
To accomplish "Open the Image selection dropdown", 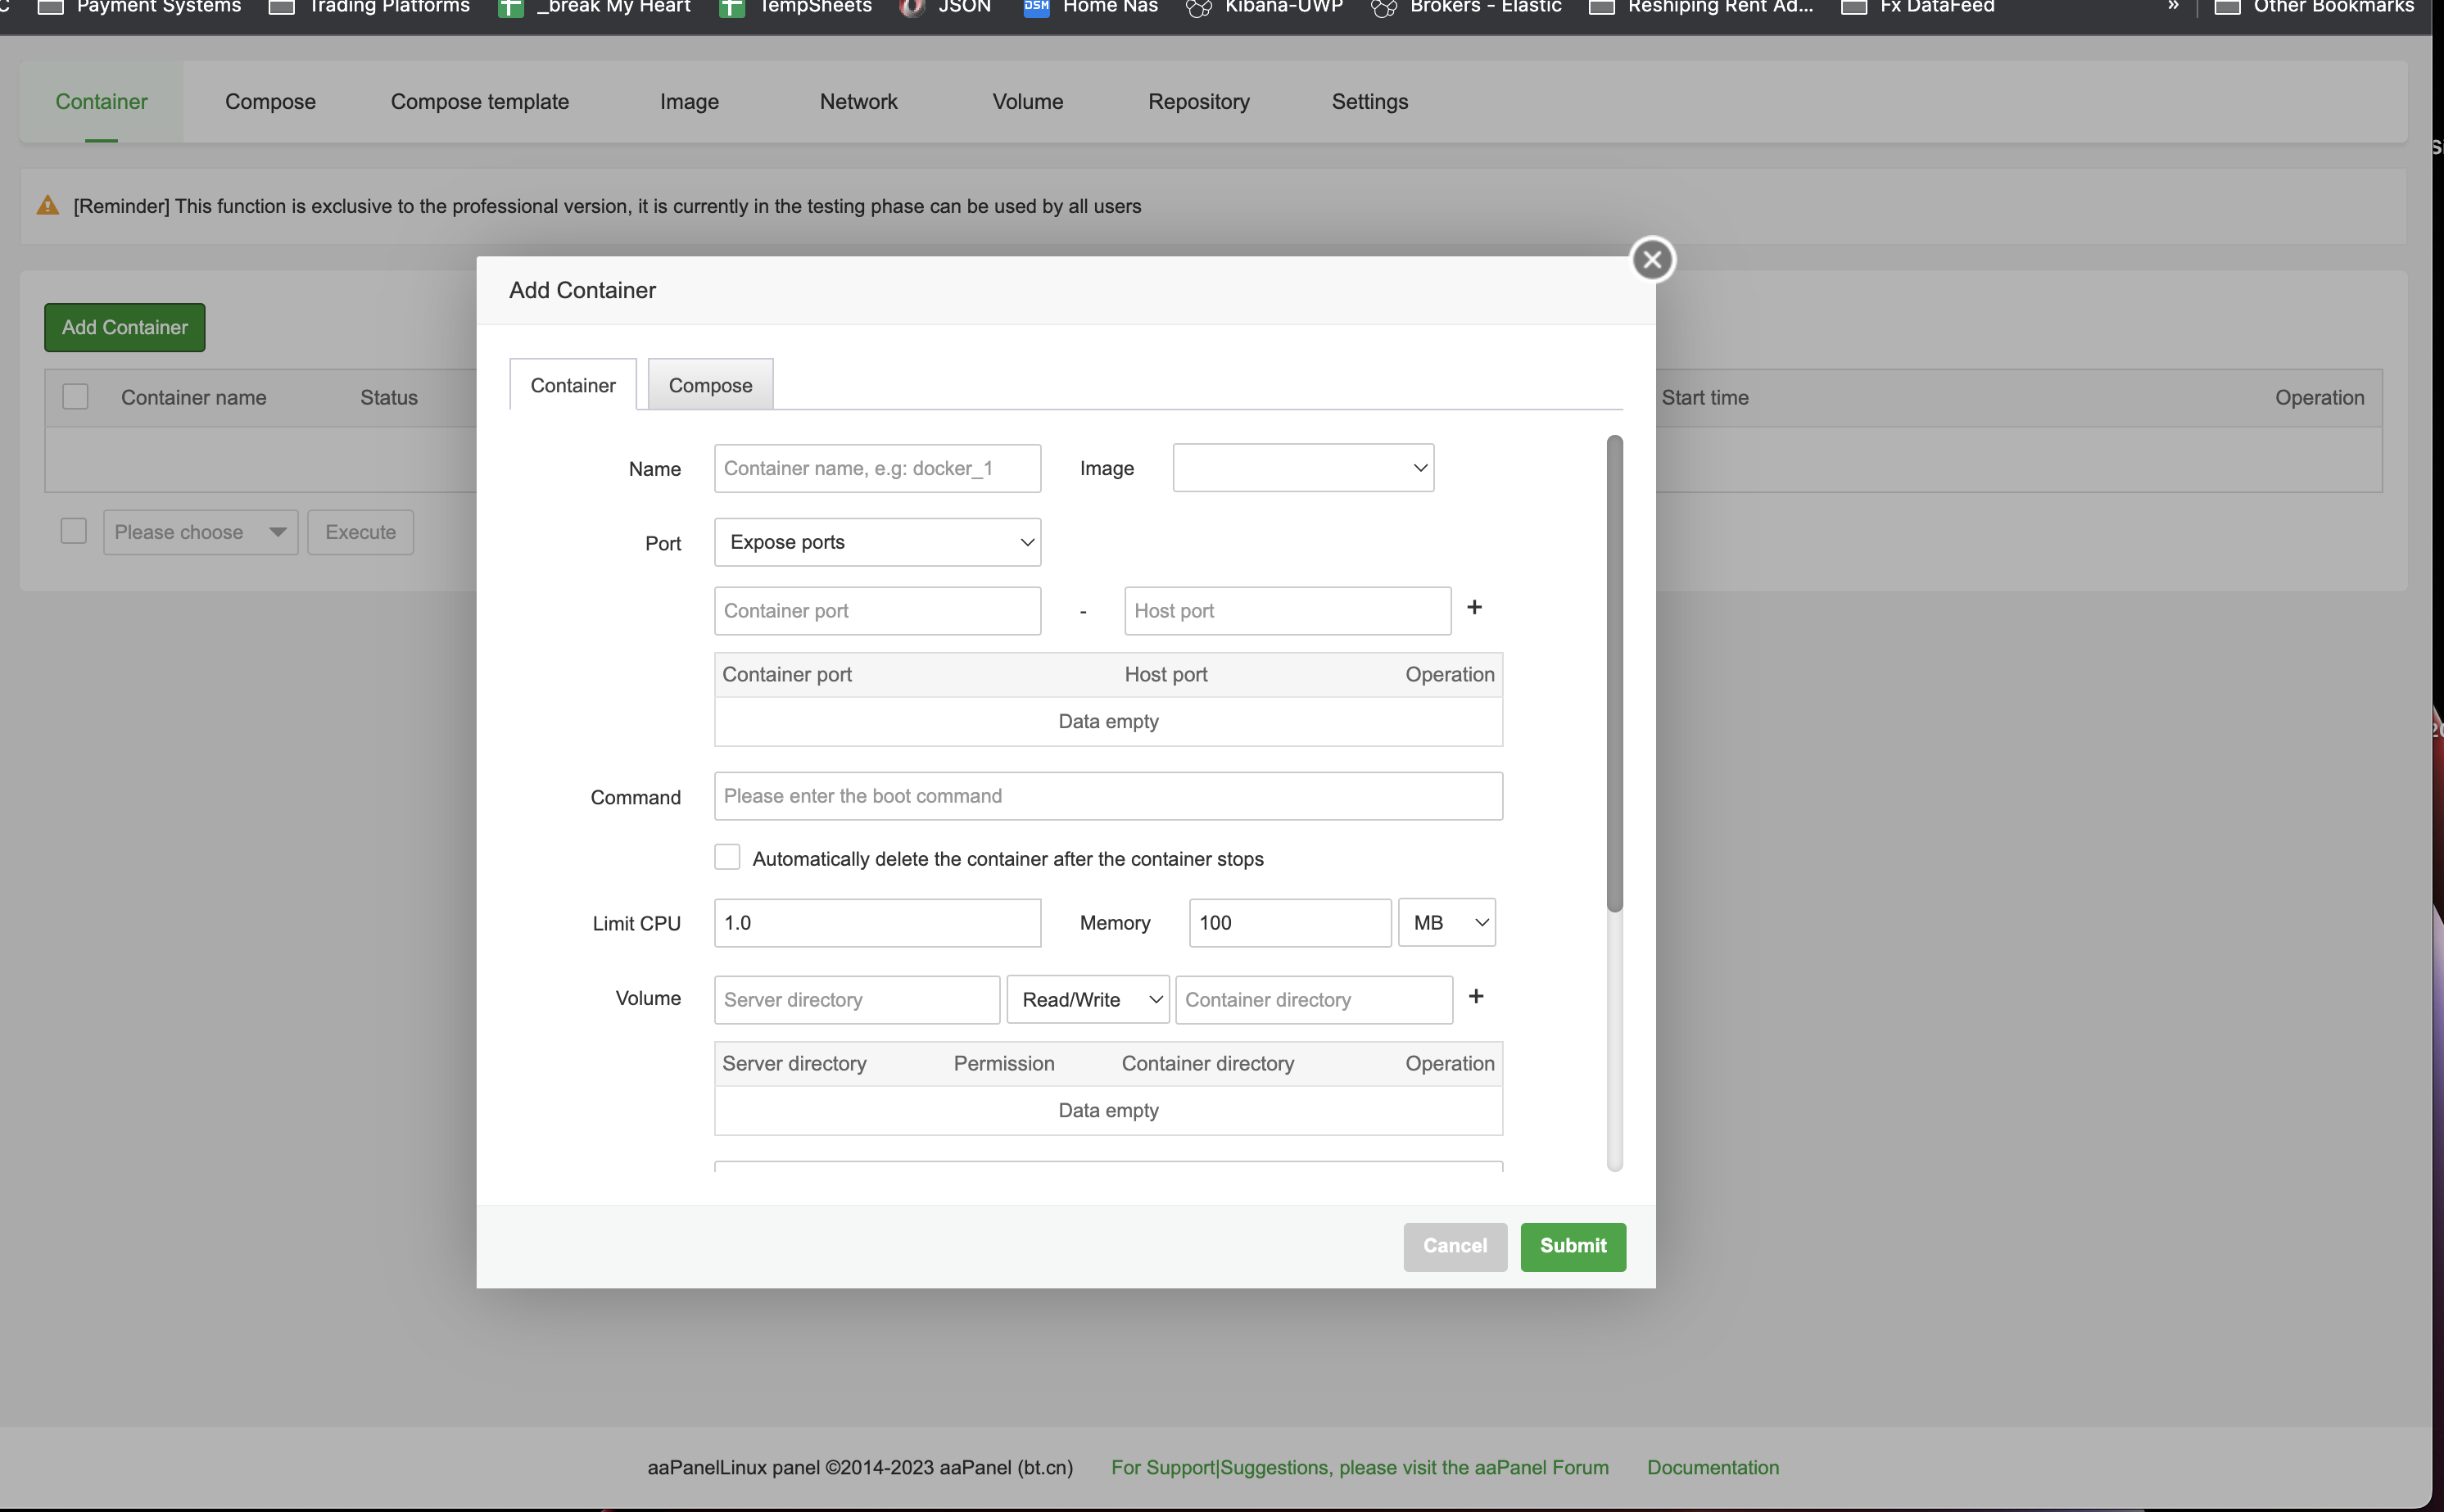I will coord(1302,468).
